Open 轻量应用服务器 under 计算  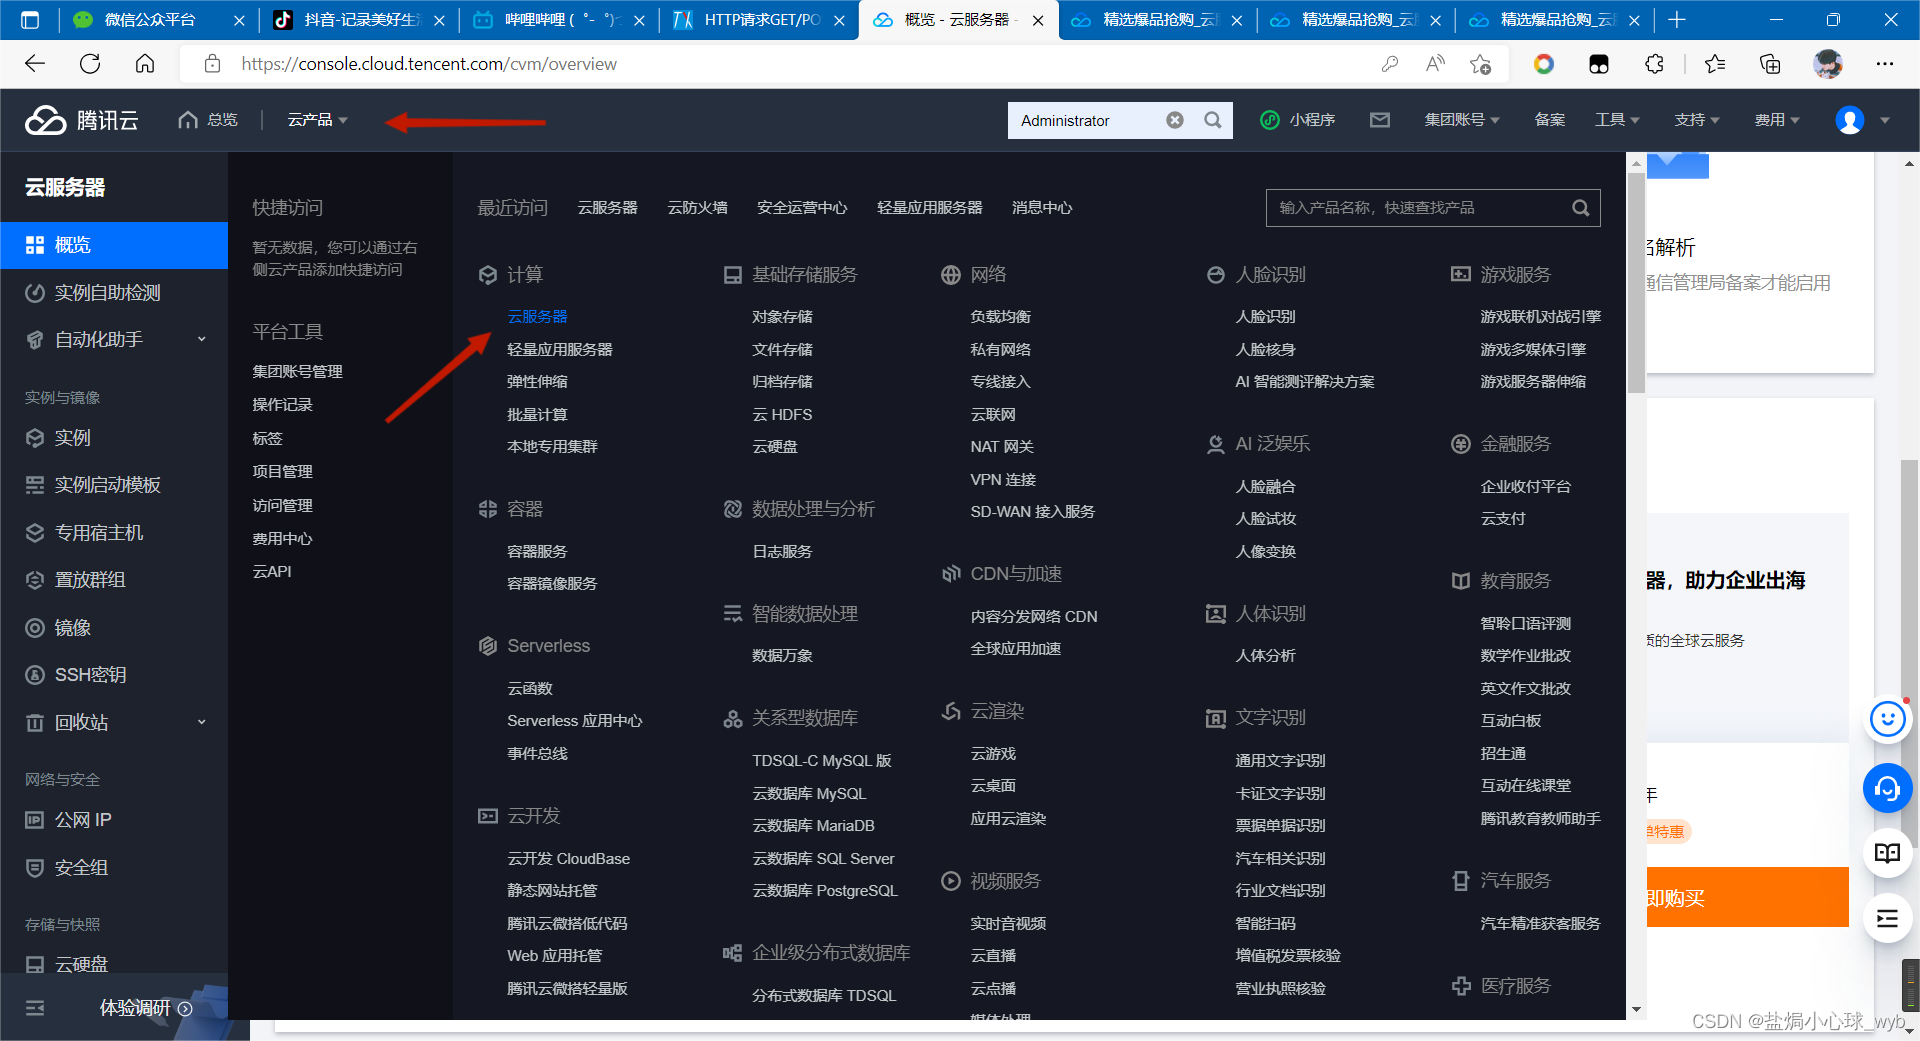pyautogui.click(x=560, y=350)
